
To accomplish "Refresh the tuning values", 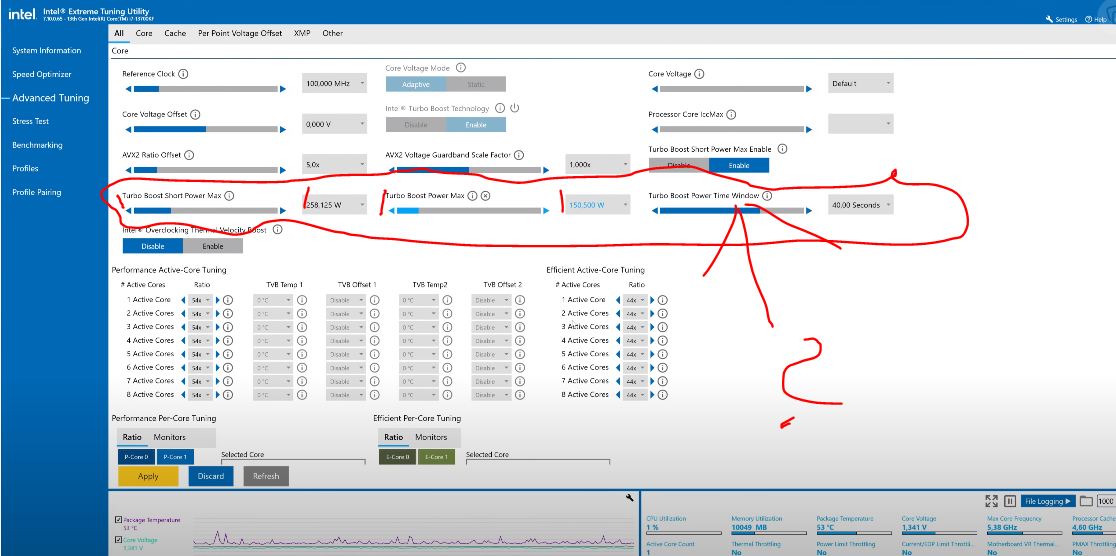I will pos(266,476).
